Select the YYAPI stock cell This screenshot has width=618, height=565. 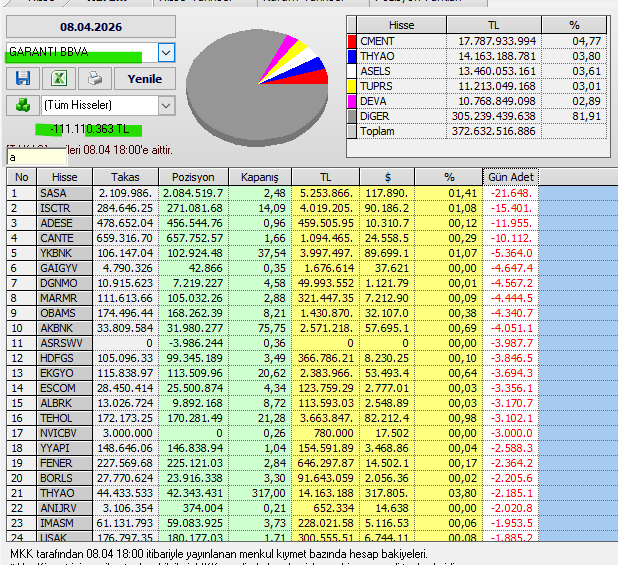pos(65,448)
